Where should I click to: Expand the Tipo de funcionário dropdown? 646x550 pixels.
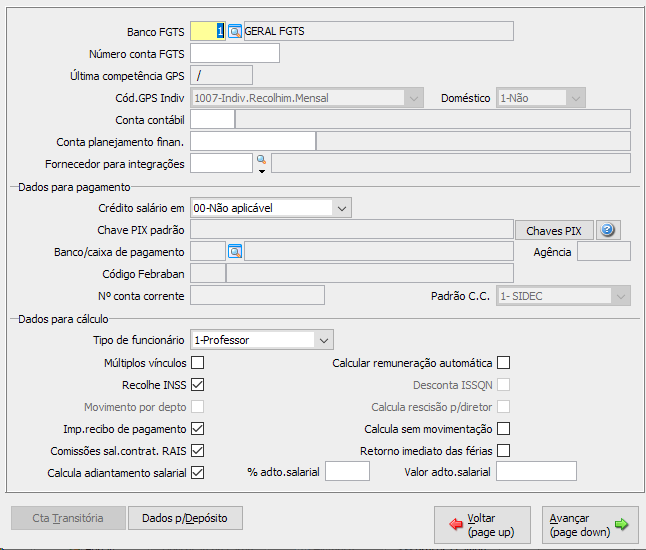322,340
